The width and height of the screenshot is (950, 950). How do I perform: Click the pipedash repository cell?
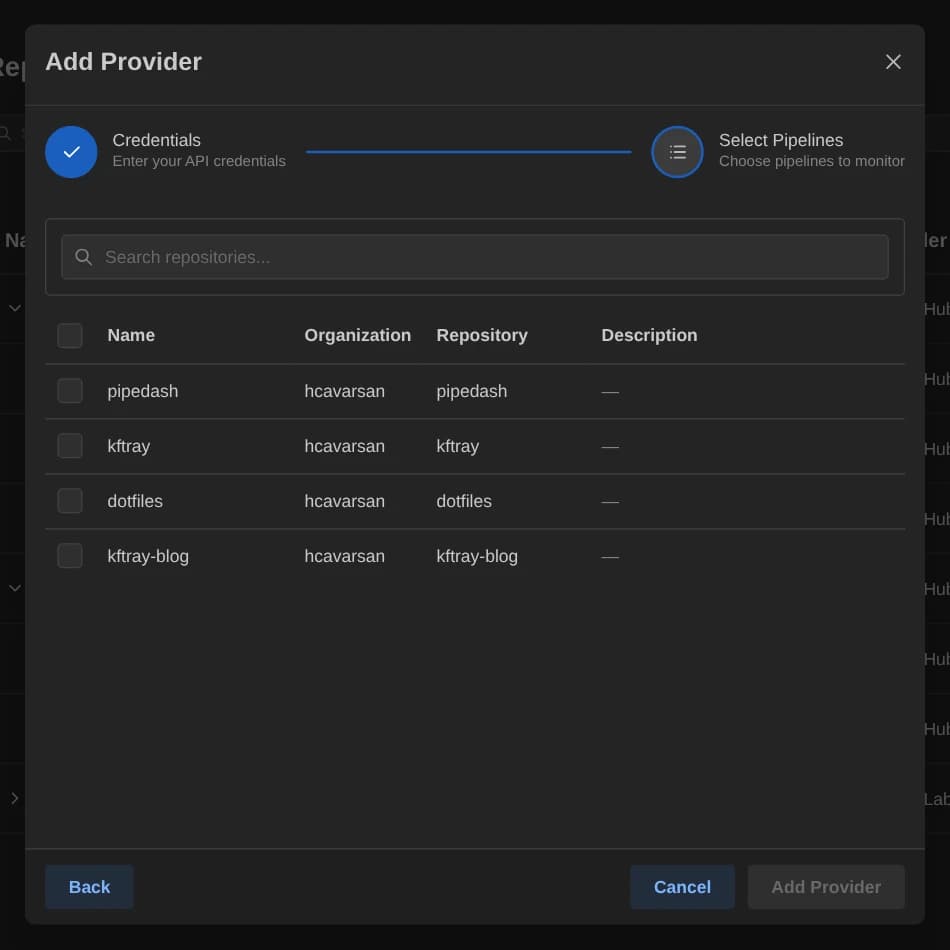(x=471, y=391)
